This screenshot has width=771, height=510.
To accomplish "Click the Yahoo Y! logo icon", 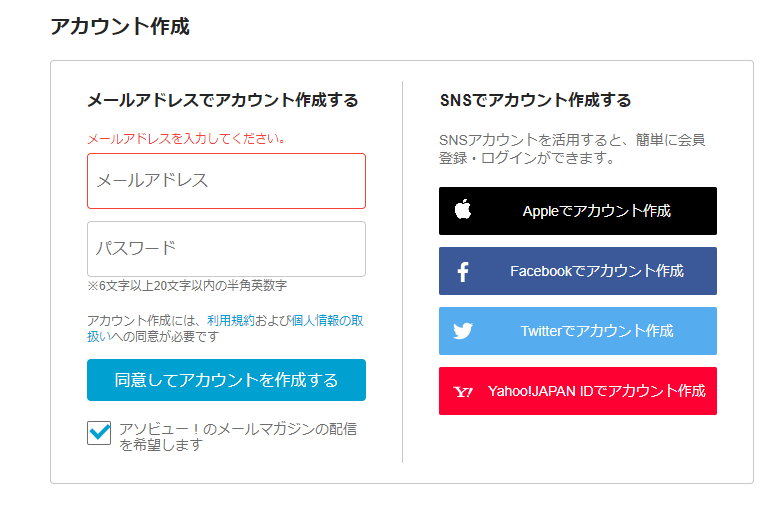I will (463, 391).
